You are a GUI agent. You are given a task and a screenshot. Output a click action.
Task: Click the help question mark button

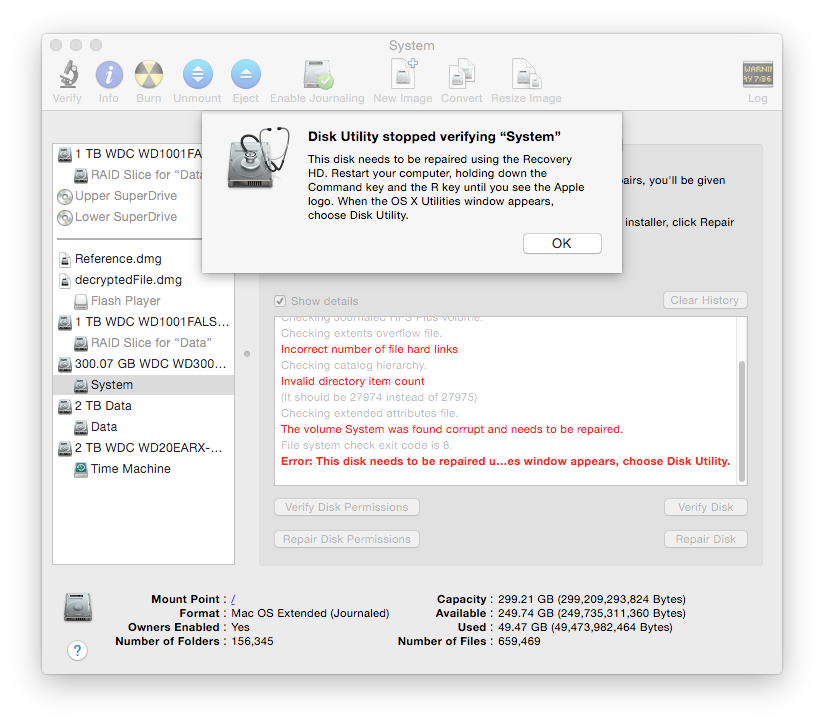pyautogui.click(x=77, y=650)
